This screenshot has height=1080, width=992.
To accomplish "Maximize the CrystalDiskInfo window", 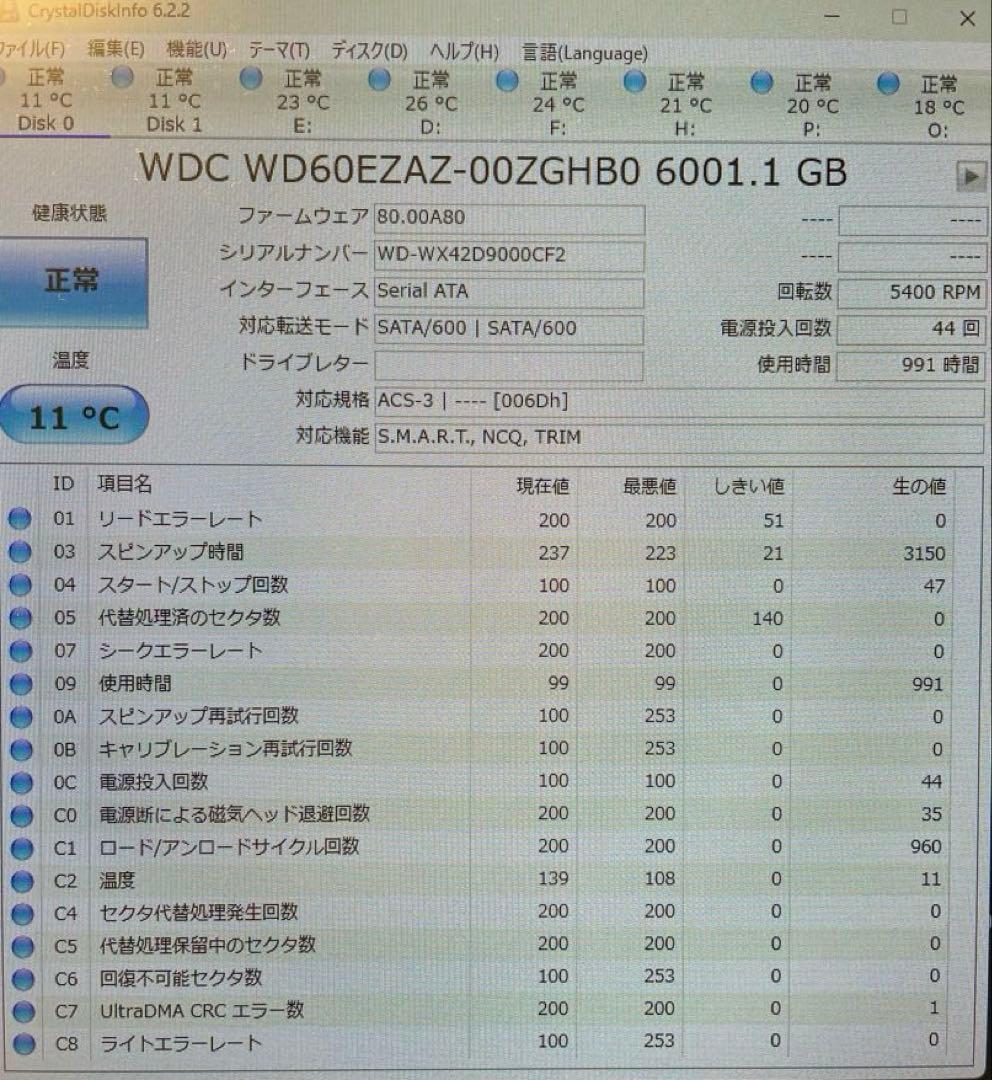I will [x=899, y=17].
